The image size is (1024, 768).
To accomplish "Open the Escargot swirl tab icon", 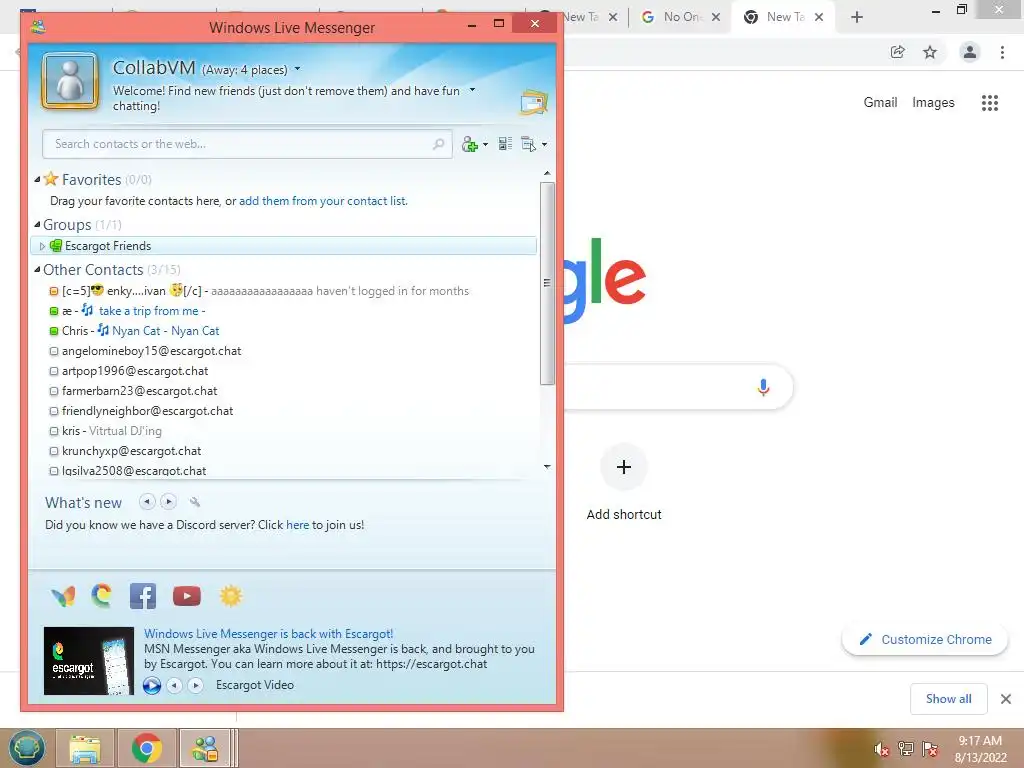I will [102, 595].
